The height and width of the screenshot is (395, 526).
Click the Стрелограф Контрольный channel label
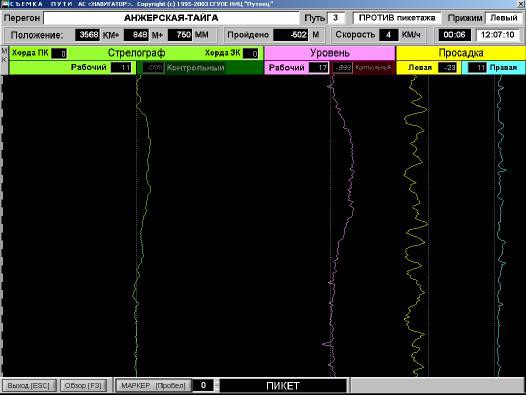tap(196, 68)
